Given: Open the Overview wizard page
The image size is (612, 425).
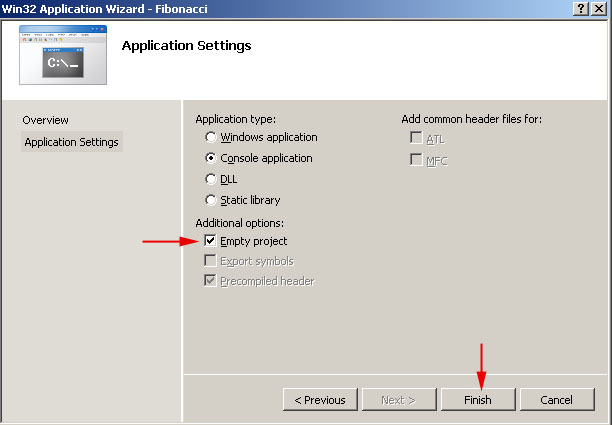Looking at the screenshot, I should 45,120.
